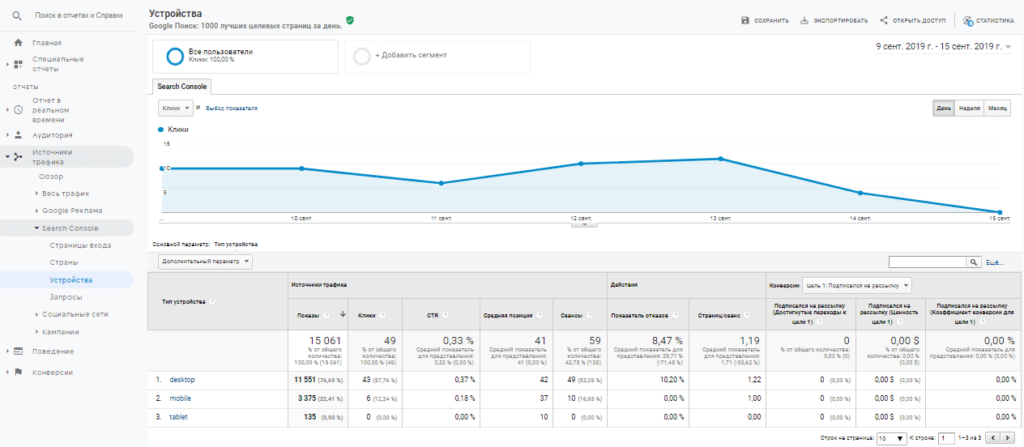
Task: Click the table search magnifier button
Action: (x=973, y=261)
